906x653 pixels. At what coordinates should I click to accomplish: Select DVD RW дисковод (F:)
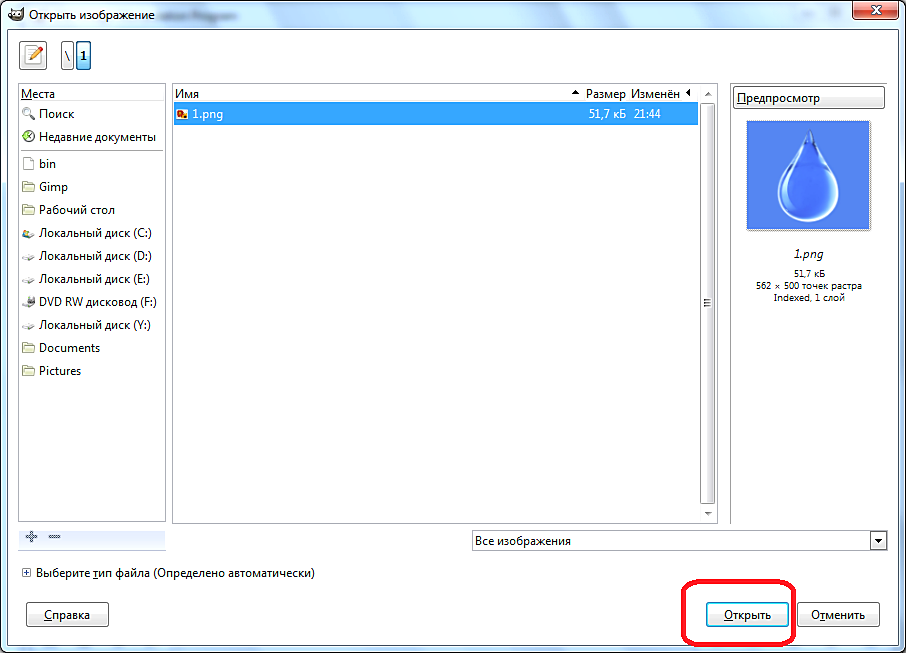tap(92, 302)
